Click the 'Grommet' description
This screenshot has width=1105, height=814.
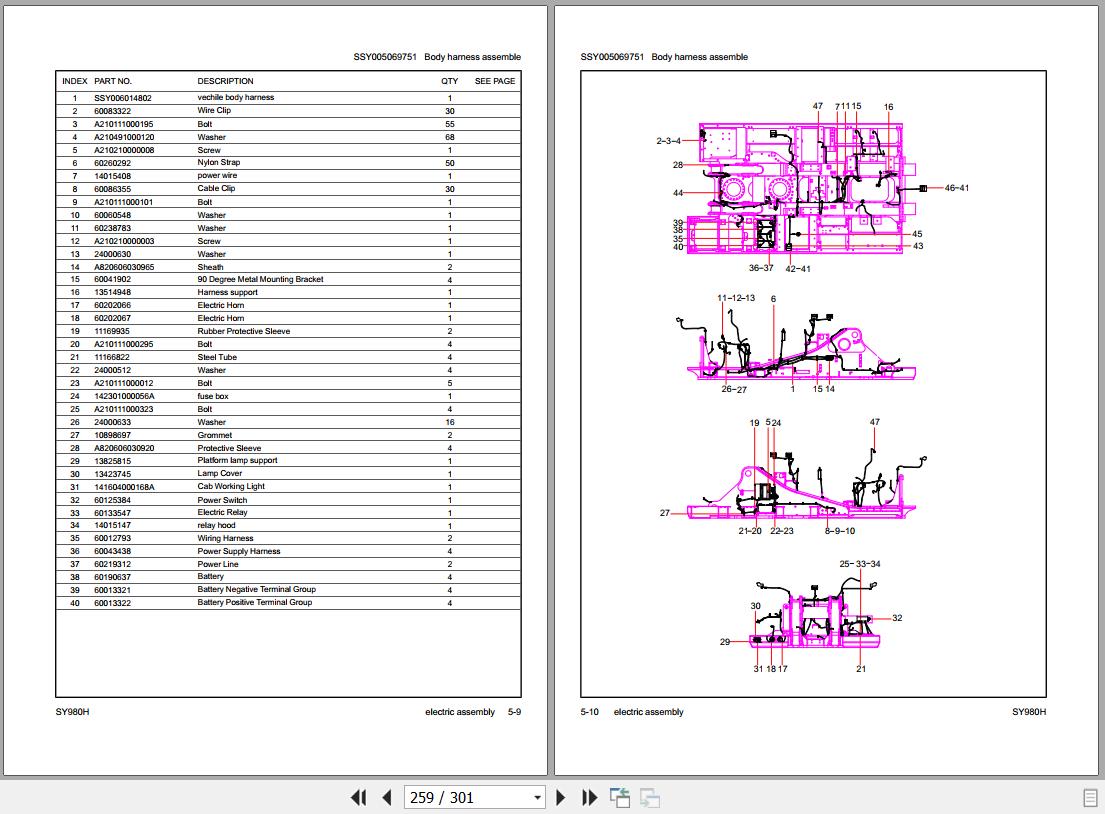(215, 436)
